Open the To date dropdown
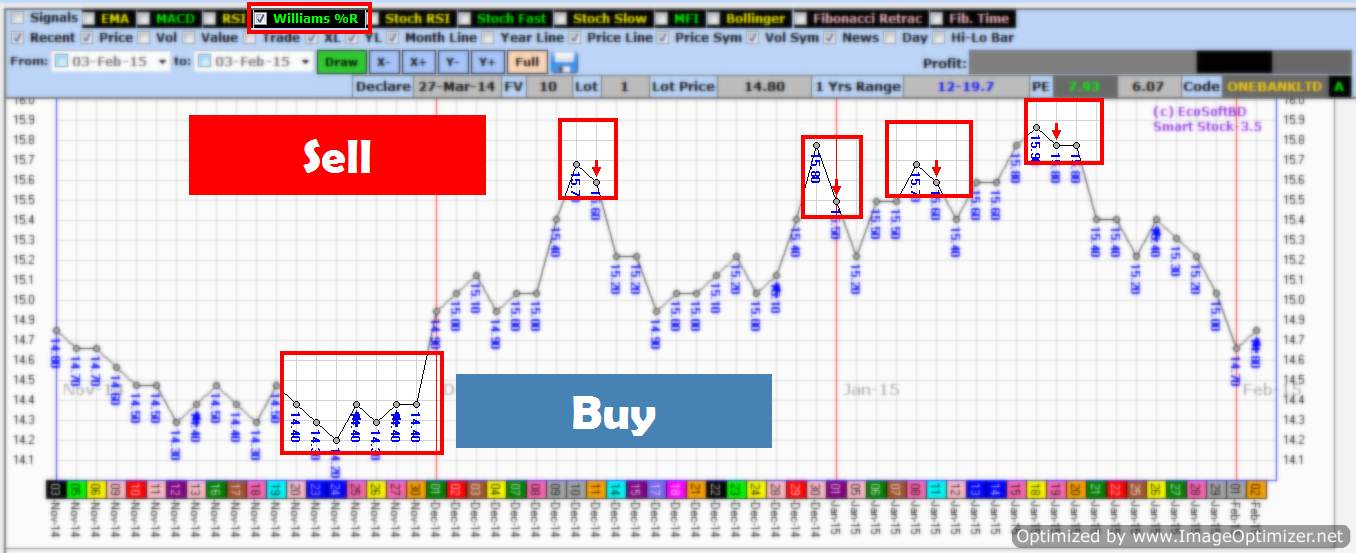1356x553 pixels. tap(304, 62)
